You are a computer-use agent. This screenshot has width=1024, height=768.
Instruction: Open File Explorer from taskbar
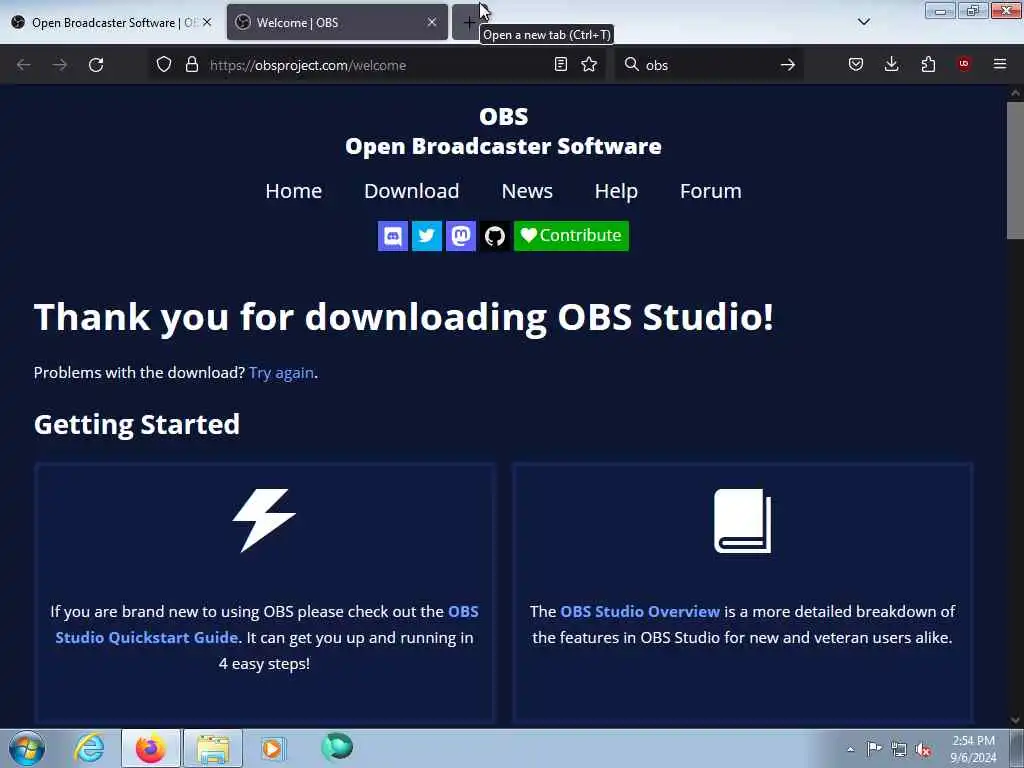point(213,748)
